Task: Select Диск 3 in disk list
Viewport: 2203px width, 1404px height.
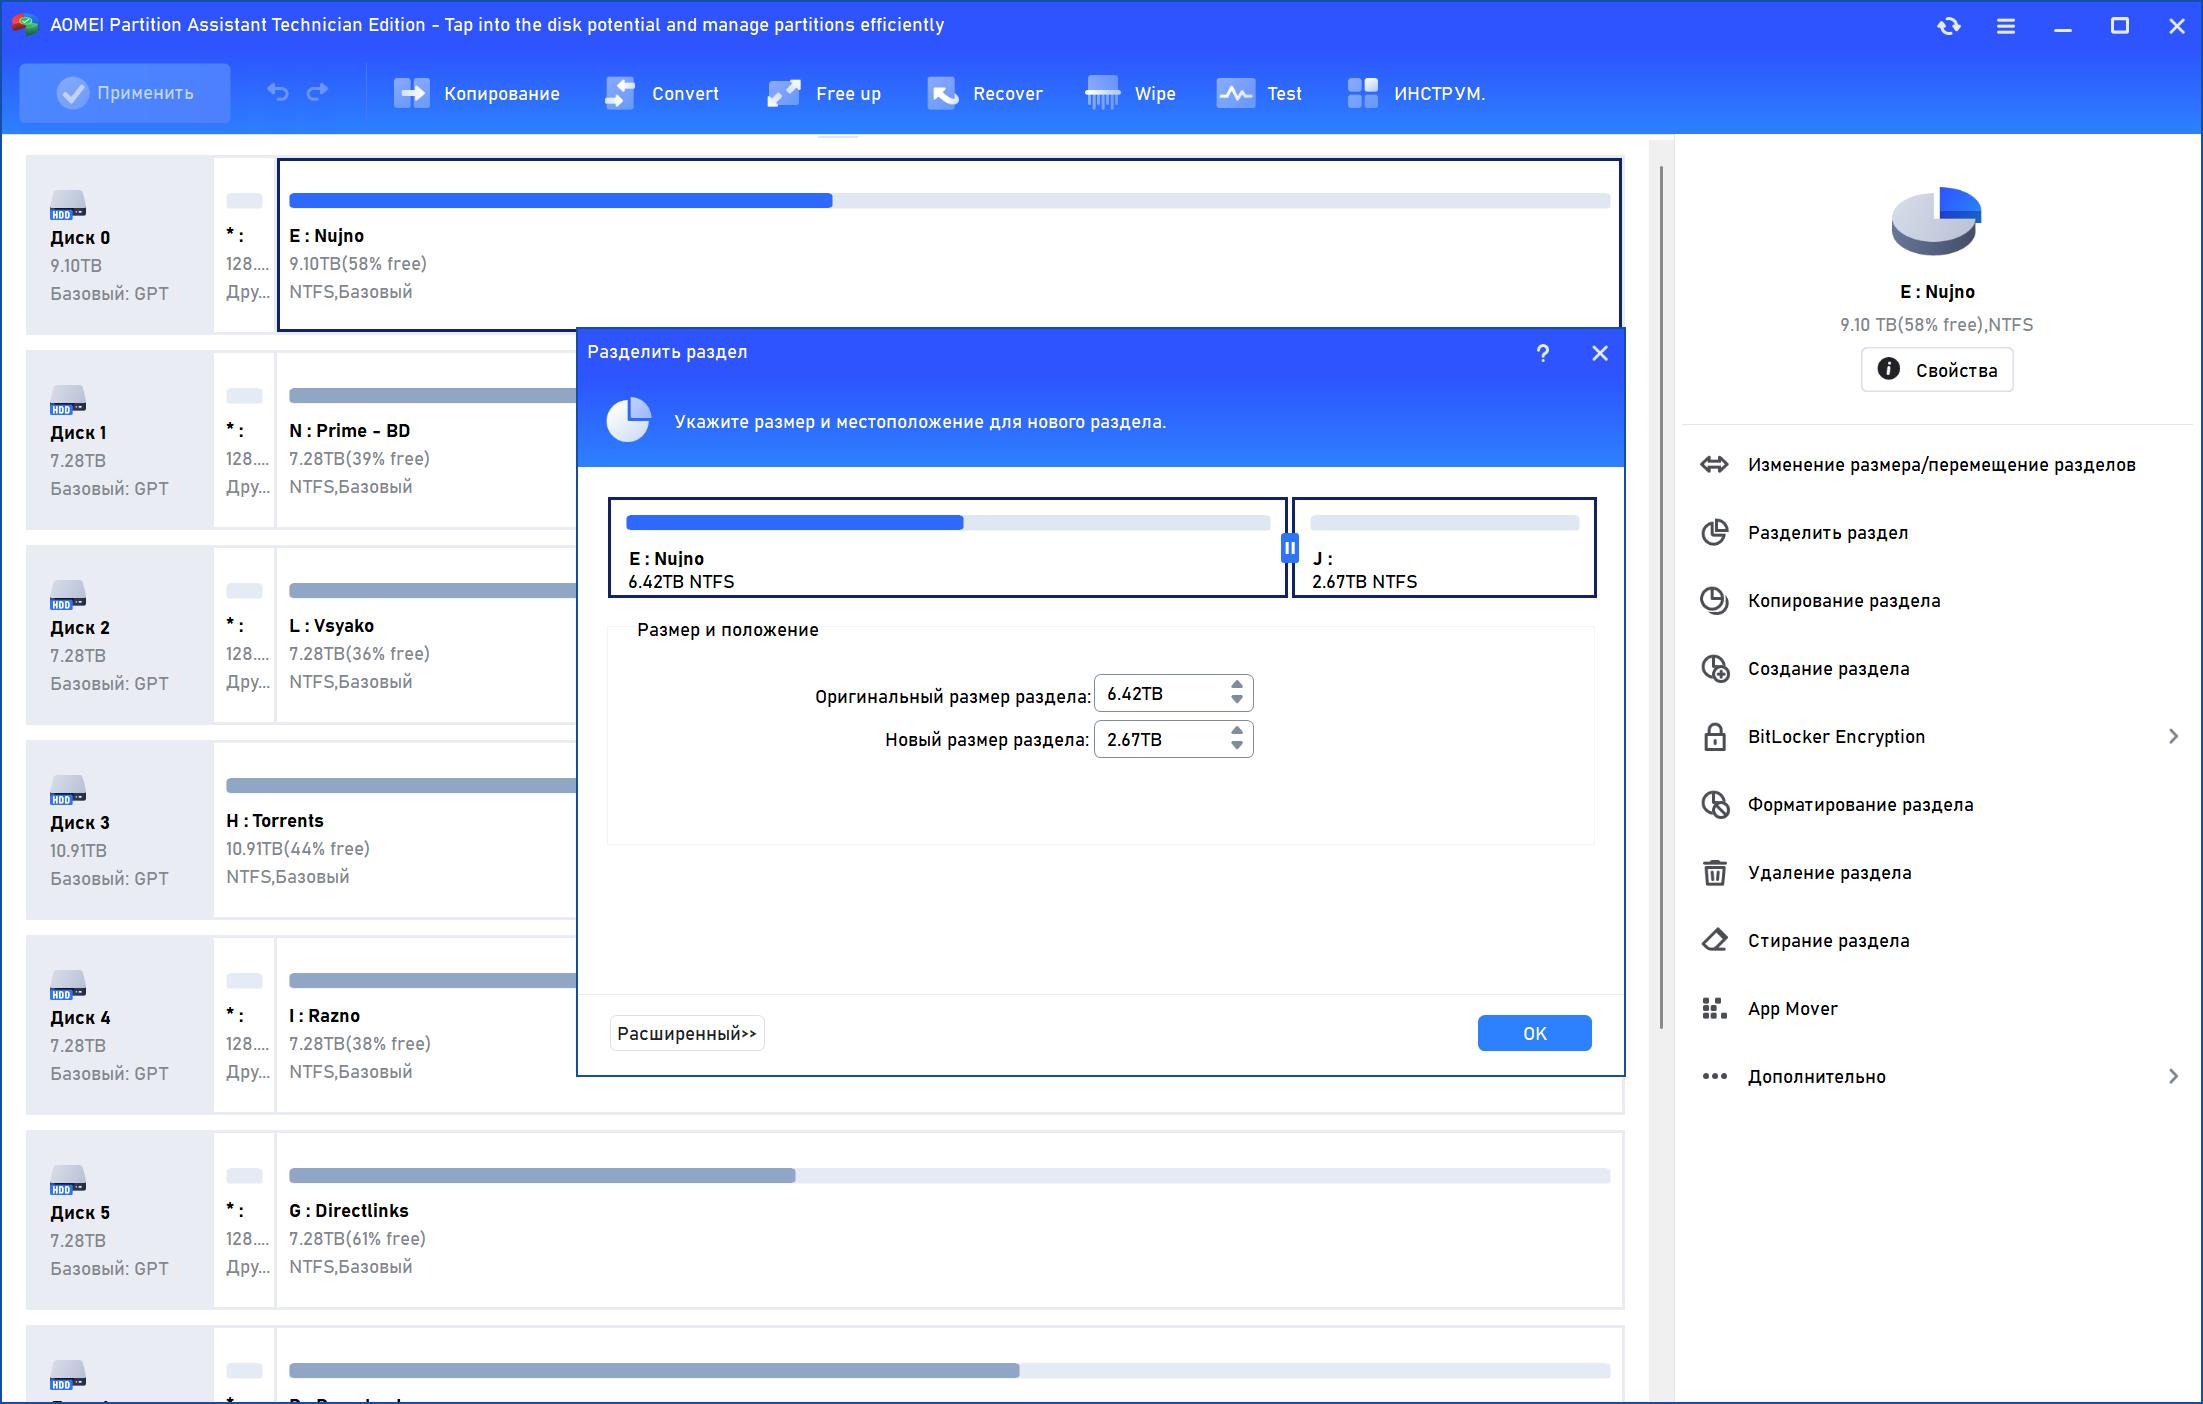Action: tap(119, 830)
